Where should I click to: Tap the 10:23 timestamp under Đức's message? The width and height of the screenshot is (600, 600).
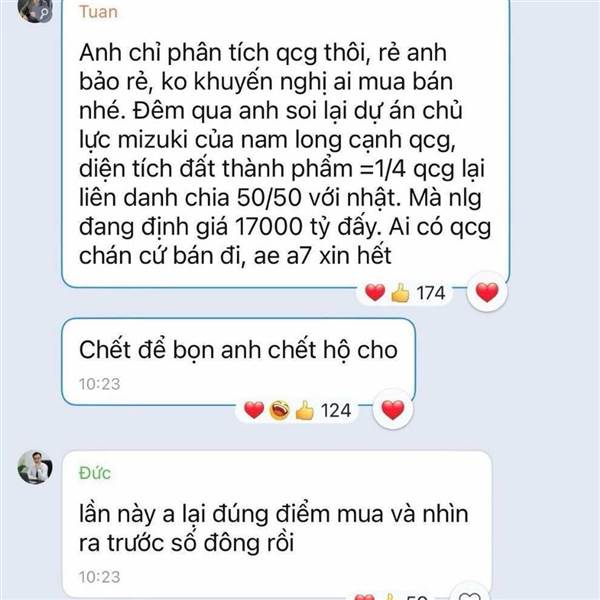99,577
